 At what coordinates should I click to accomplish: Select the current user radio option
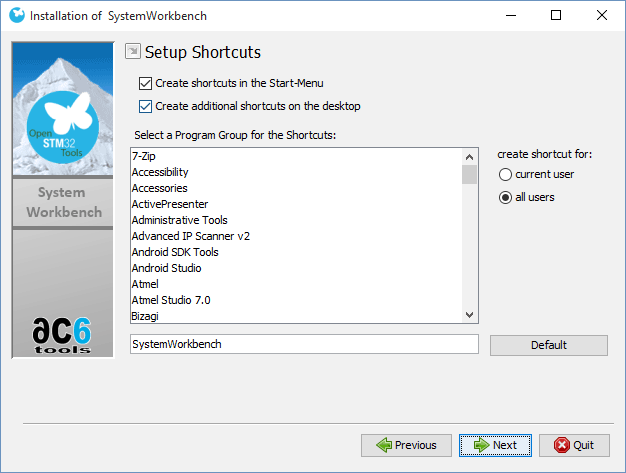point(506,174)
